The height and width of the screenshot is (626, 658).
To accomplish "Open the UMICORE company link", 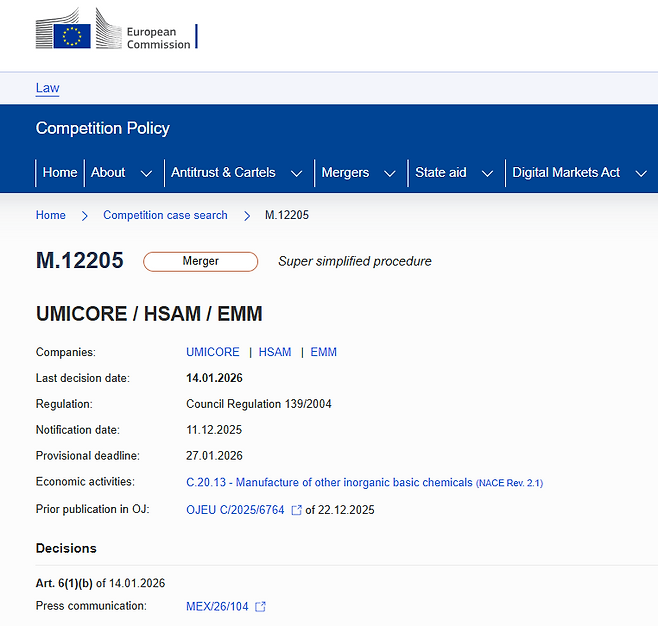I will point(213,352).
